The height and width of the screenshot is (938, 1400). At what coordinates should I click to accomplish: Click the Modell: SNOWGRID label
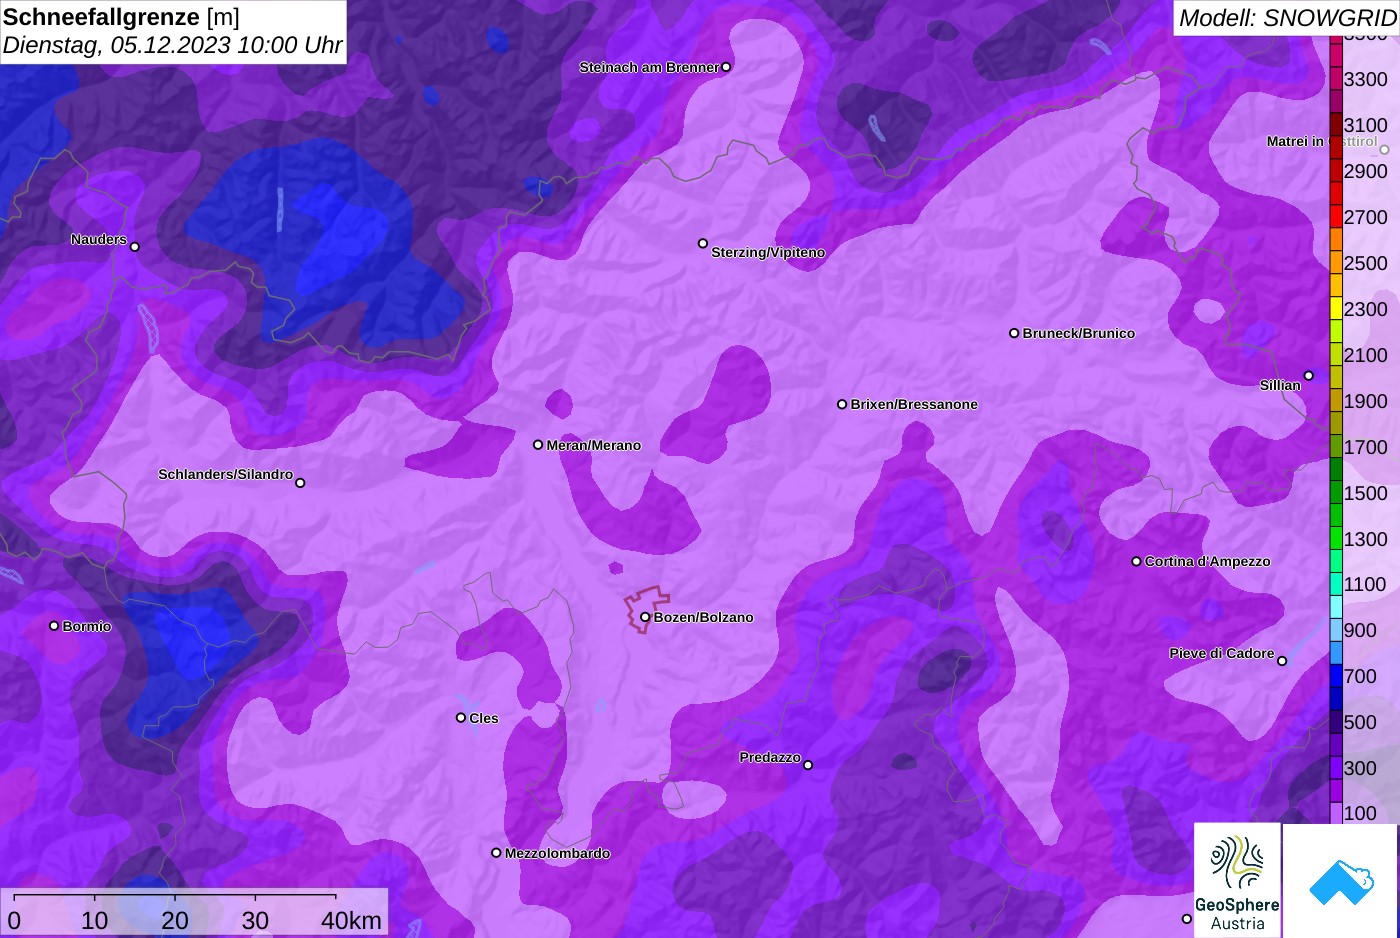pos(1287,17)
